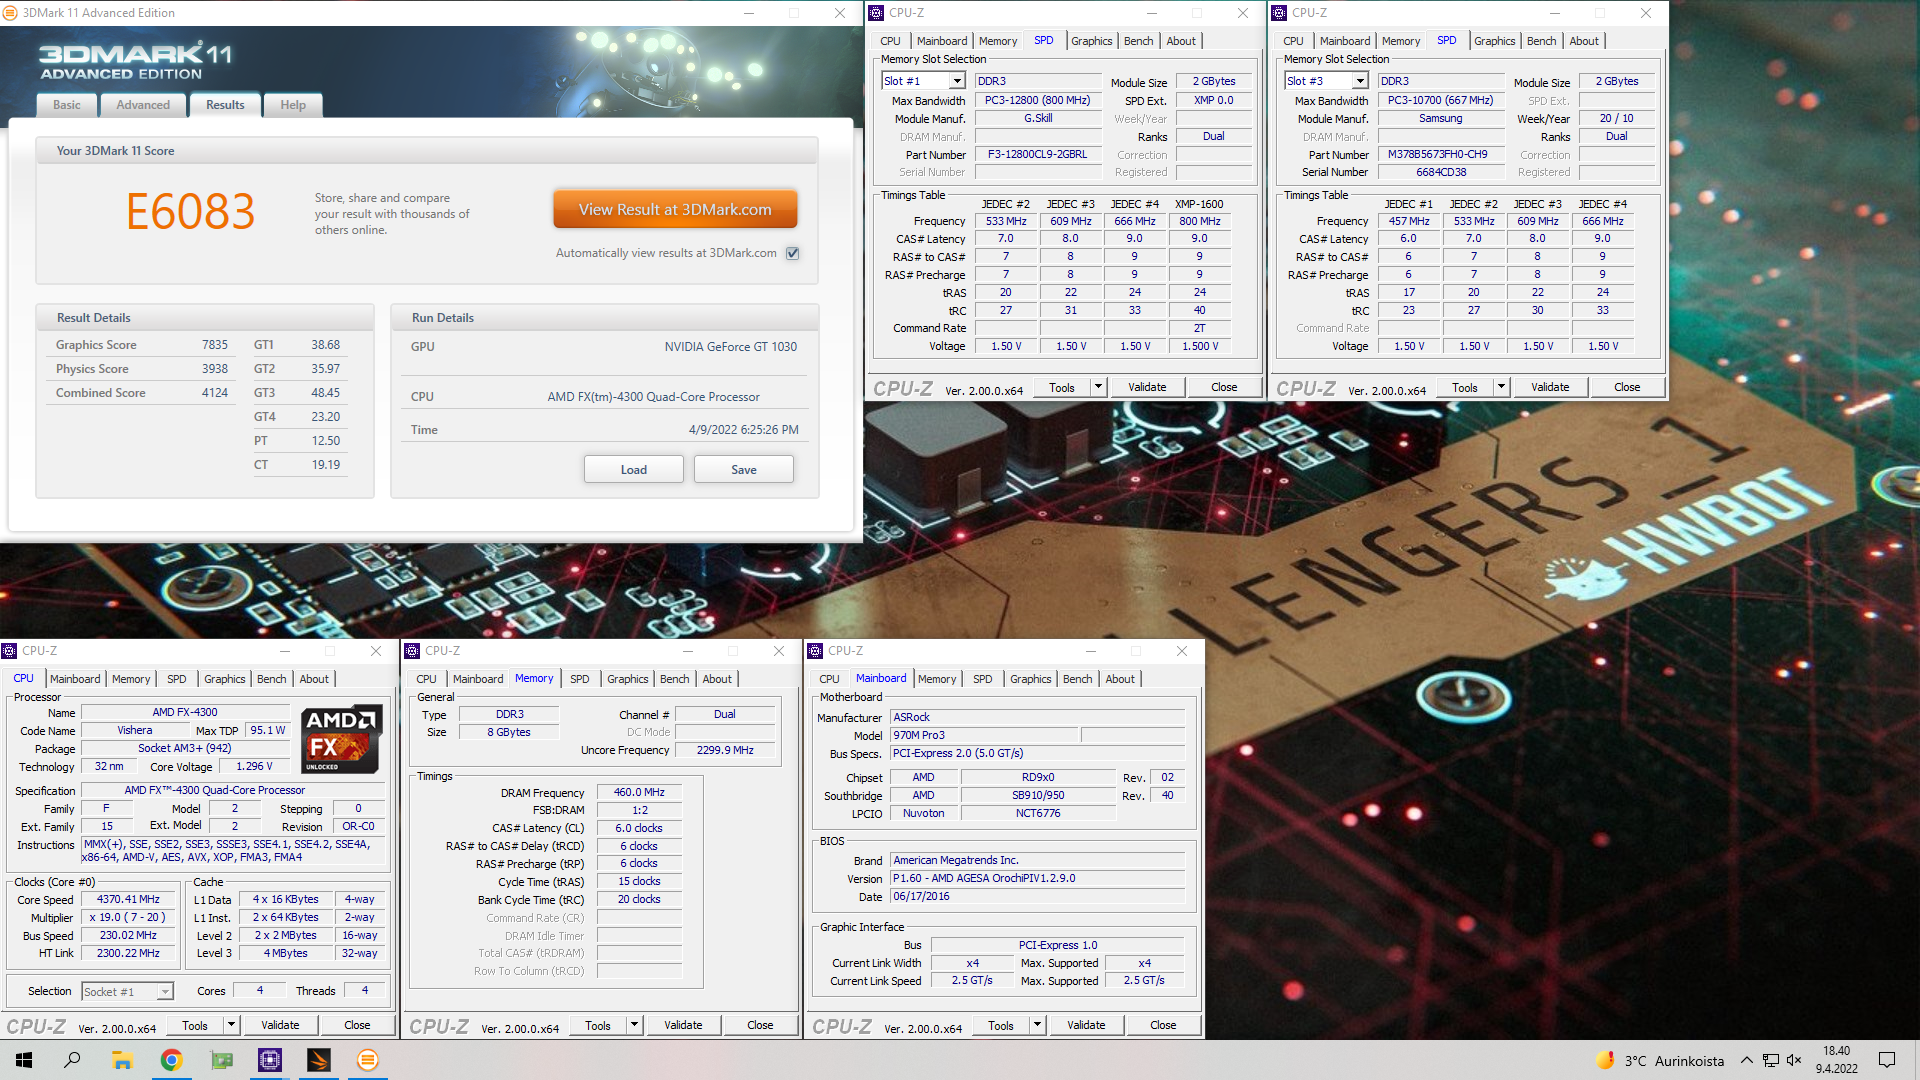The image size is (1920, 1080).
Task: Click Validate in CPU-Z processor window
Action: 280,1026
